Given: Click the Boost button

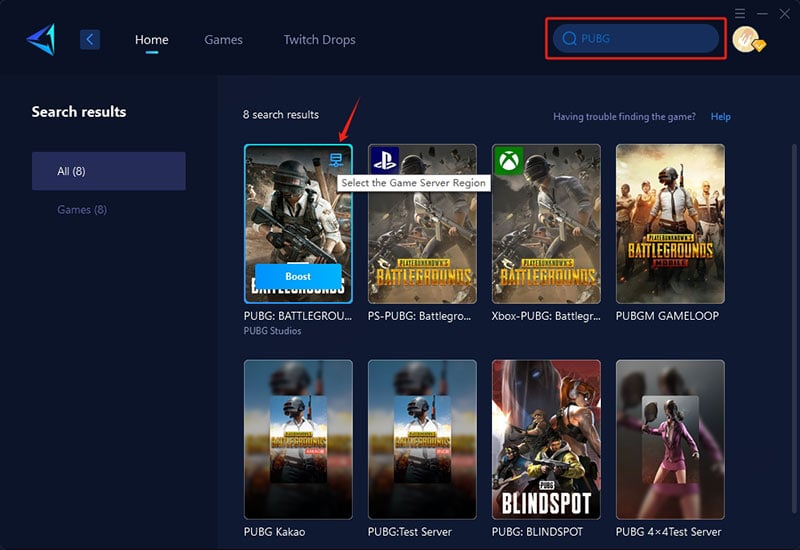Looking at the screenshot, I should [298, 276].
